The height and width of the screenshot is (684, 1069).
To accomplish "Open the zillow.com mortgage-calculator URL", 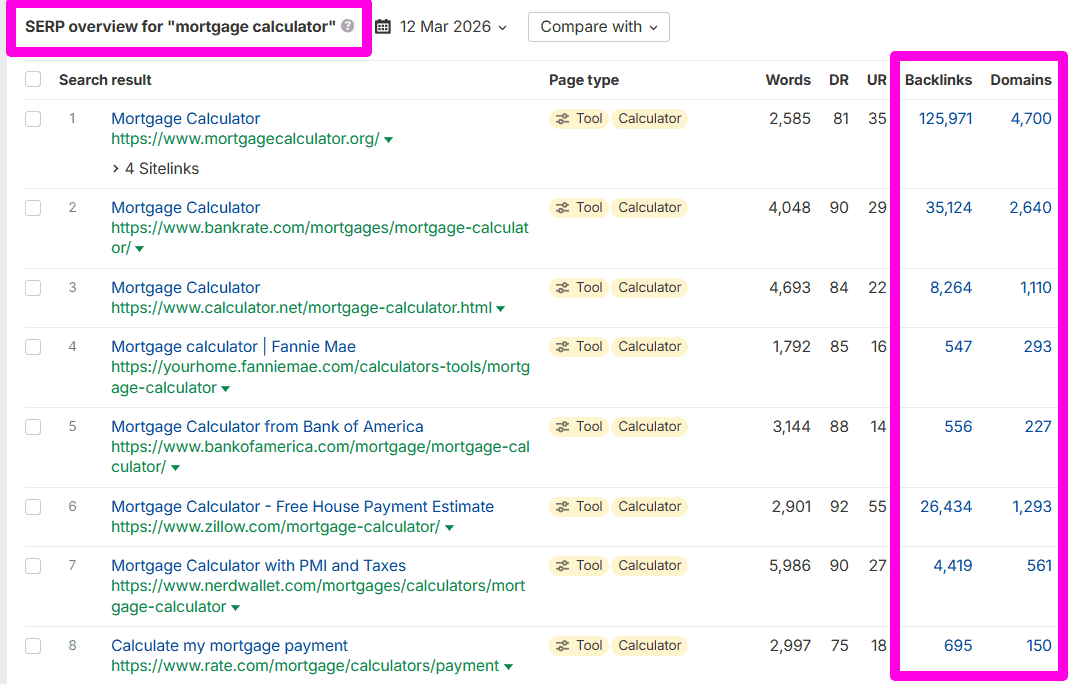I will (275, 526).
